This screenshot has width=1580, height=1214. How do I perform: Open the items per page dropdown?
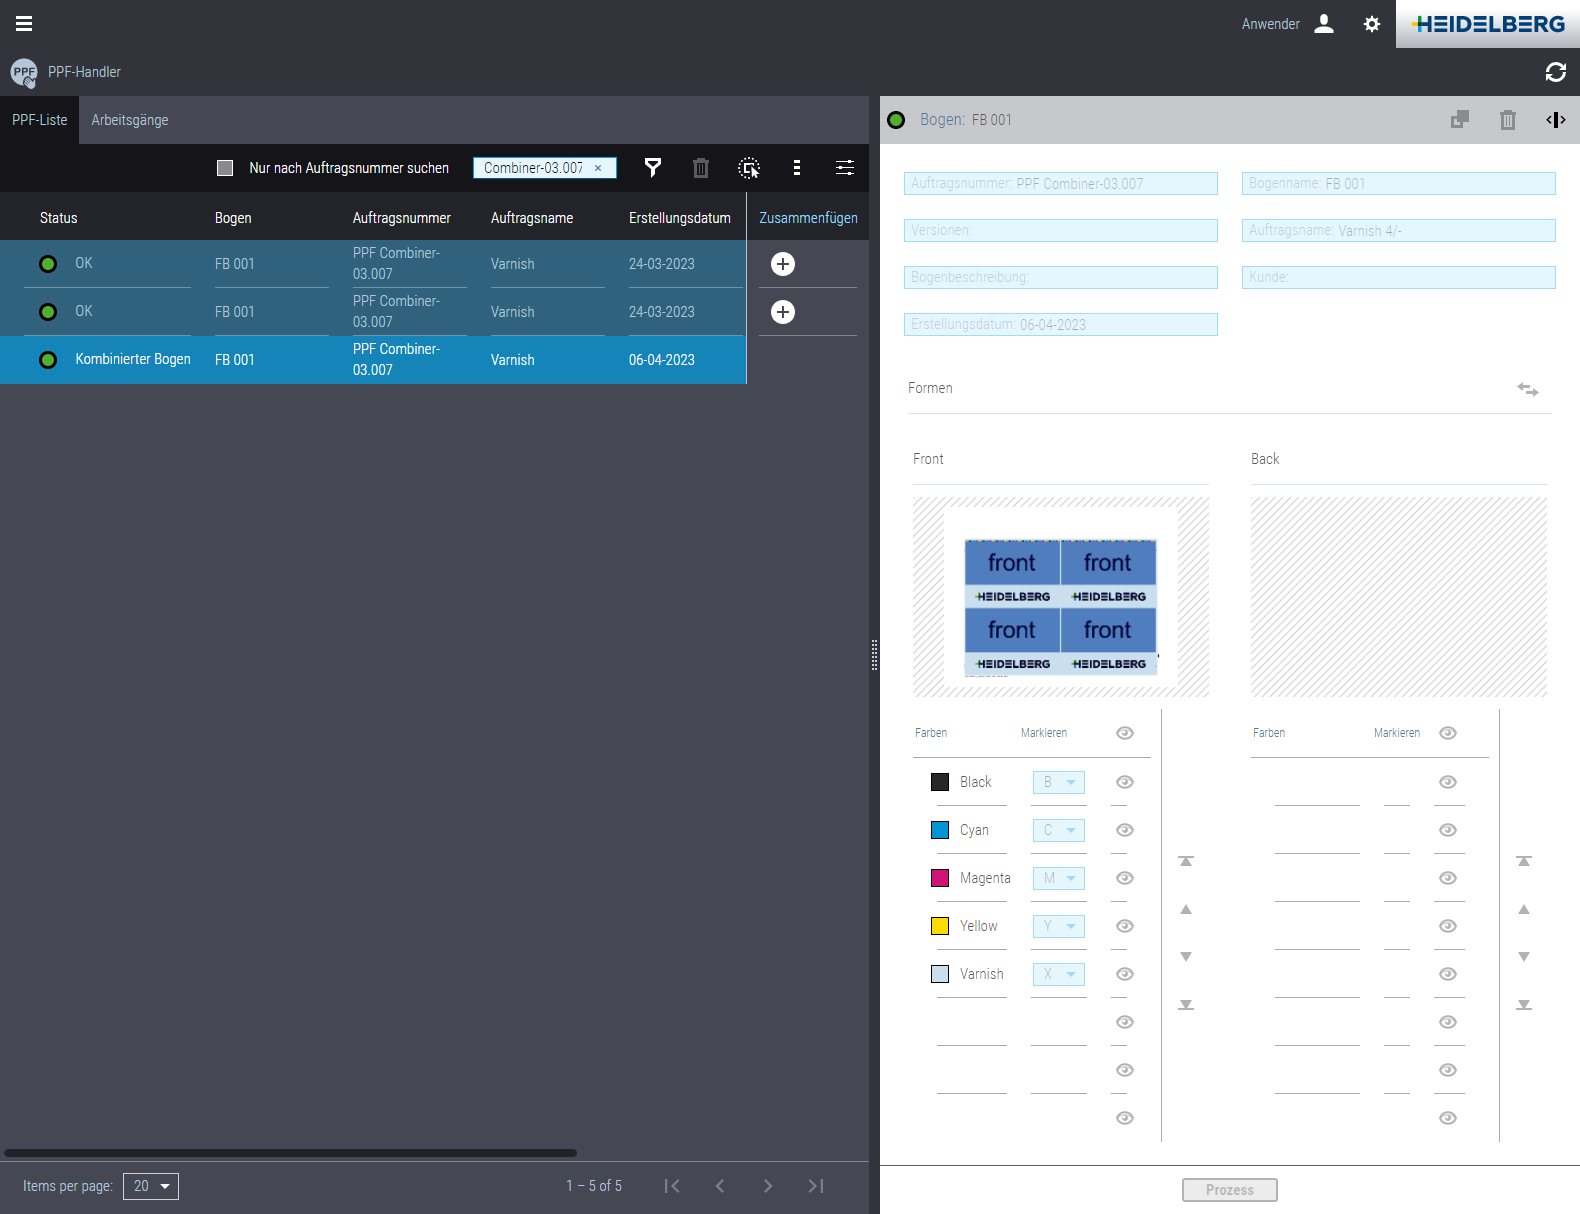coord(151,1186)
